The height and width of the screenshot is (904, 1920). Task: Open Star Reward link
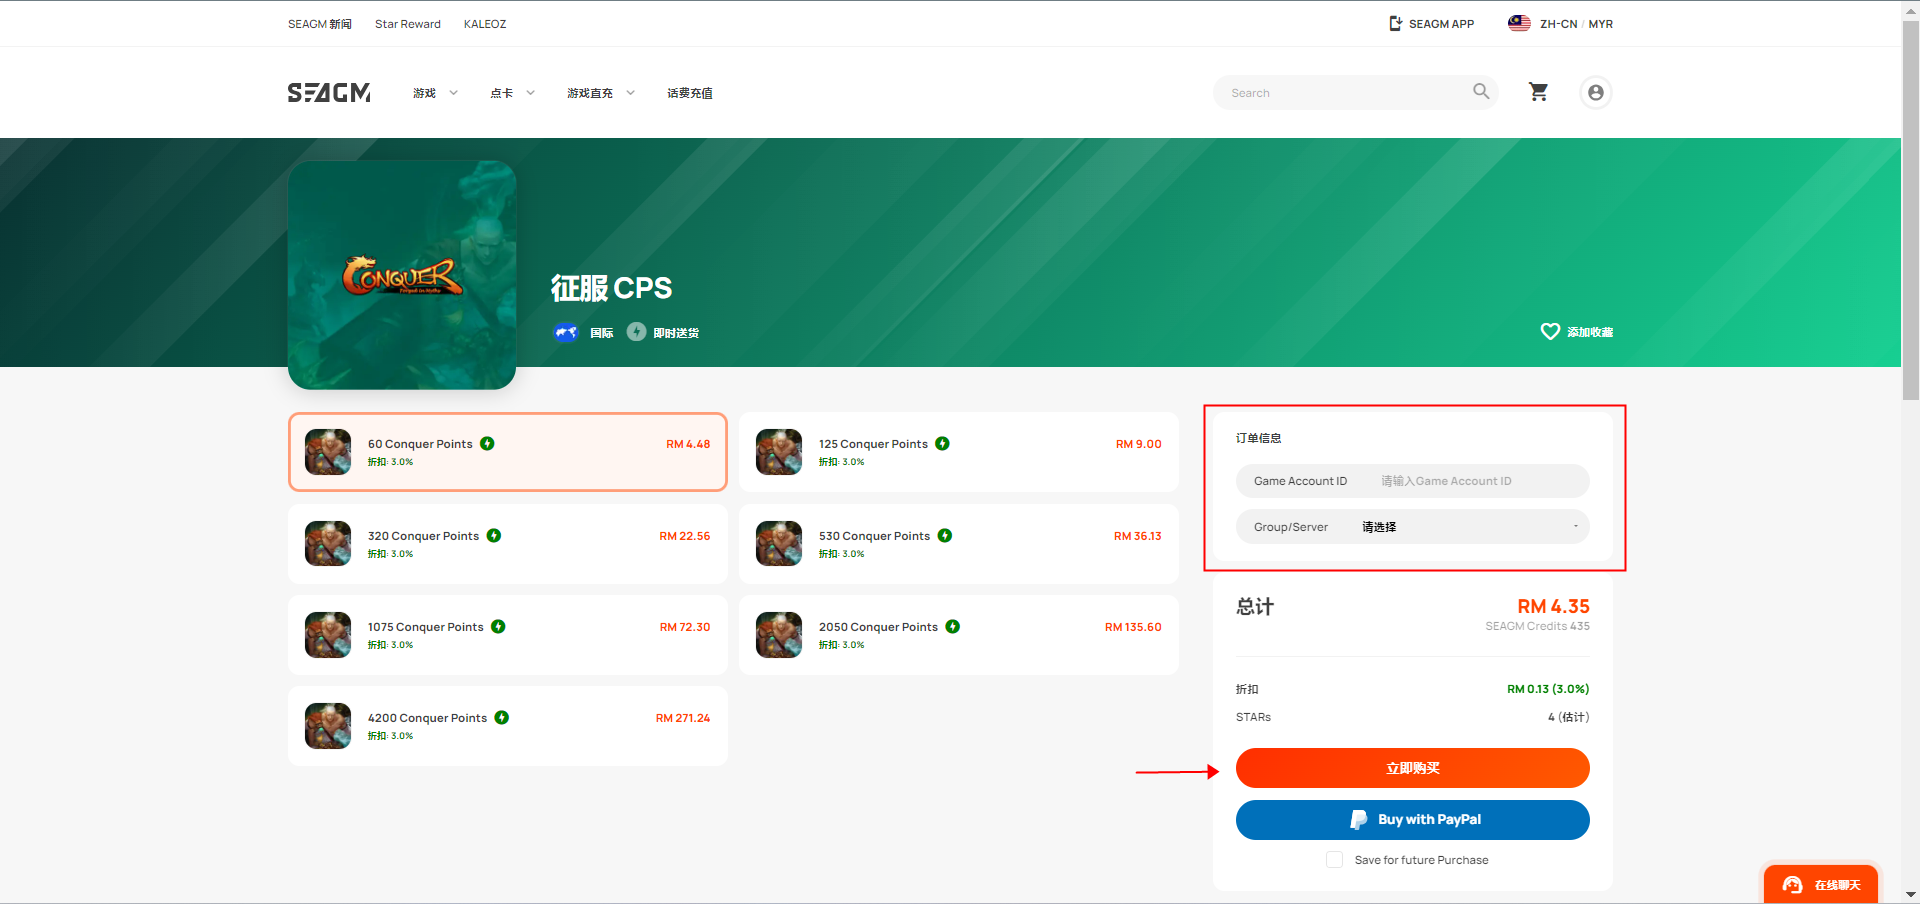[407, 23]
